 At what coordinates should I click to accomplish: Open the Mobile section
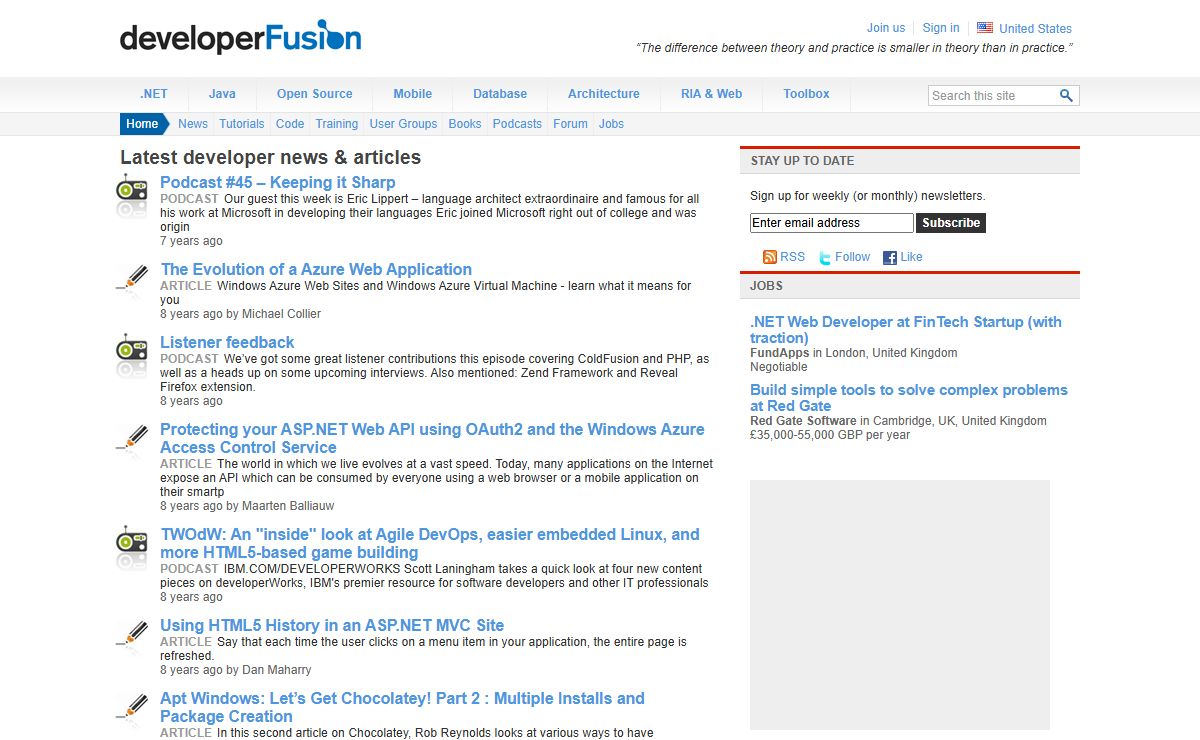pos(412,94)
